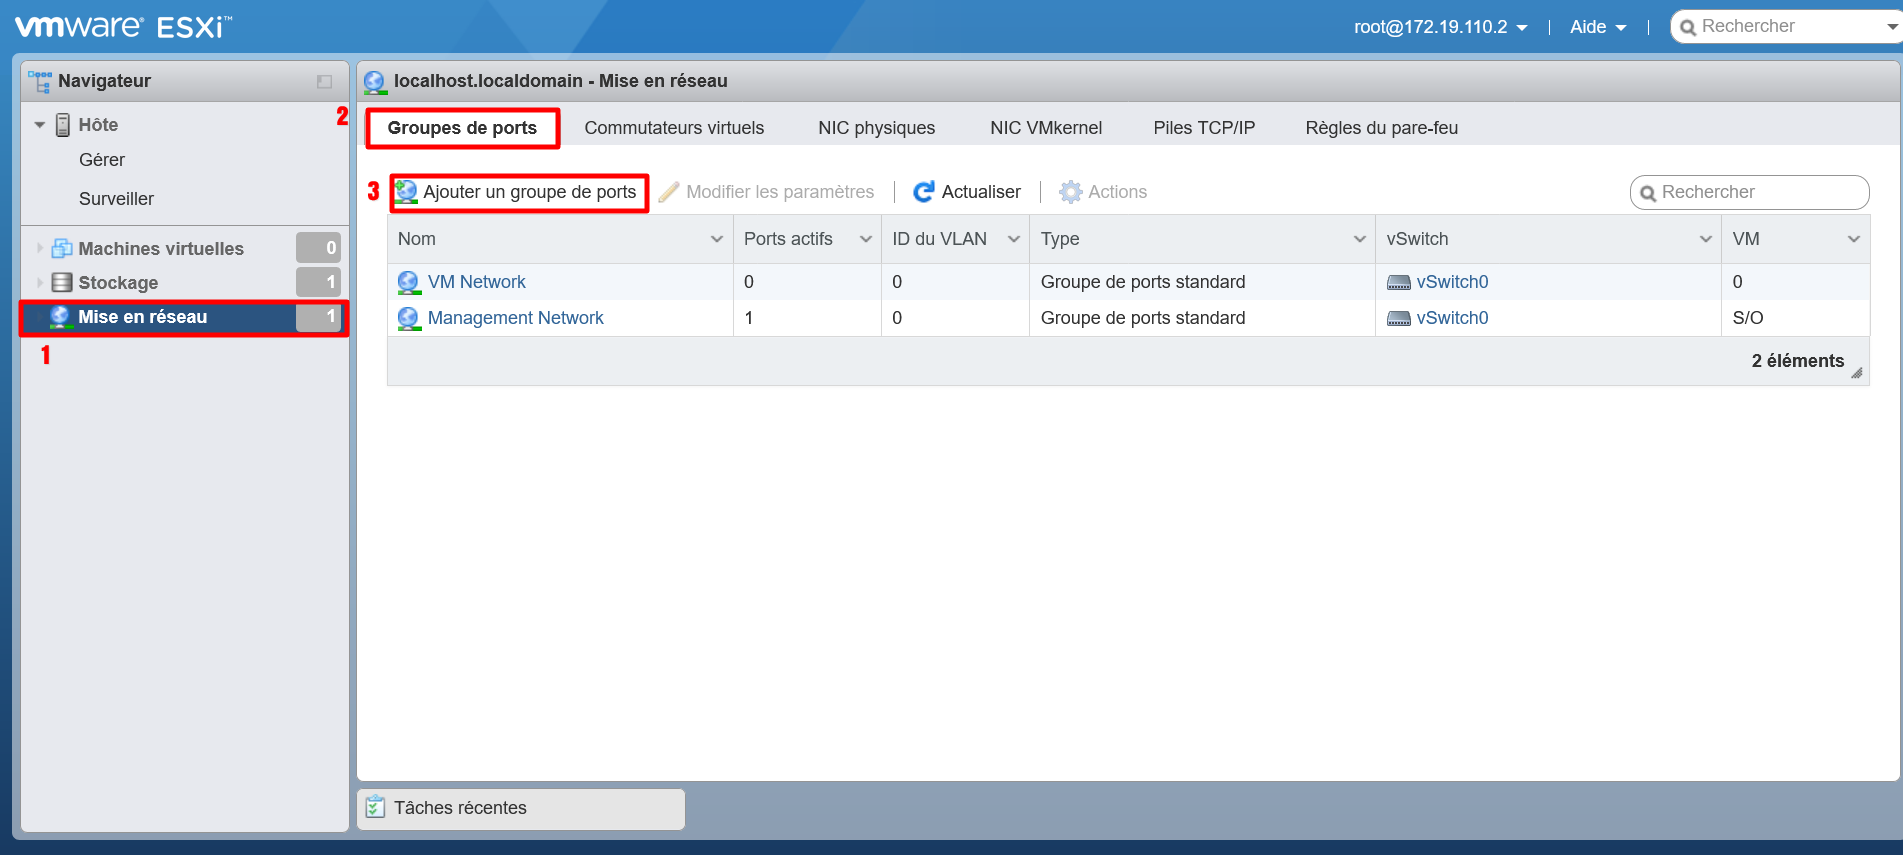
Task: Collapse the Hôte tree node
Action: [x=40, y=125]
